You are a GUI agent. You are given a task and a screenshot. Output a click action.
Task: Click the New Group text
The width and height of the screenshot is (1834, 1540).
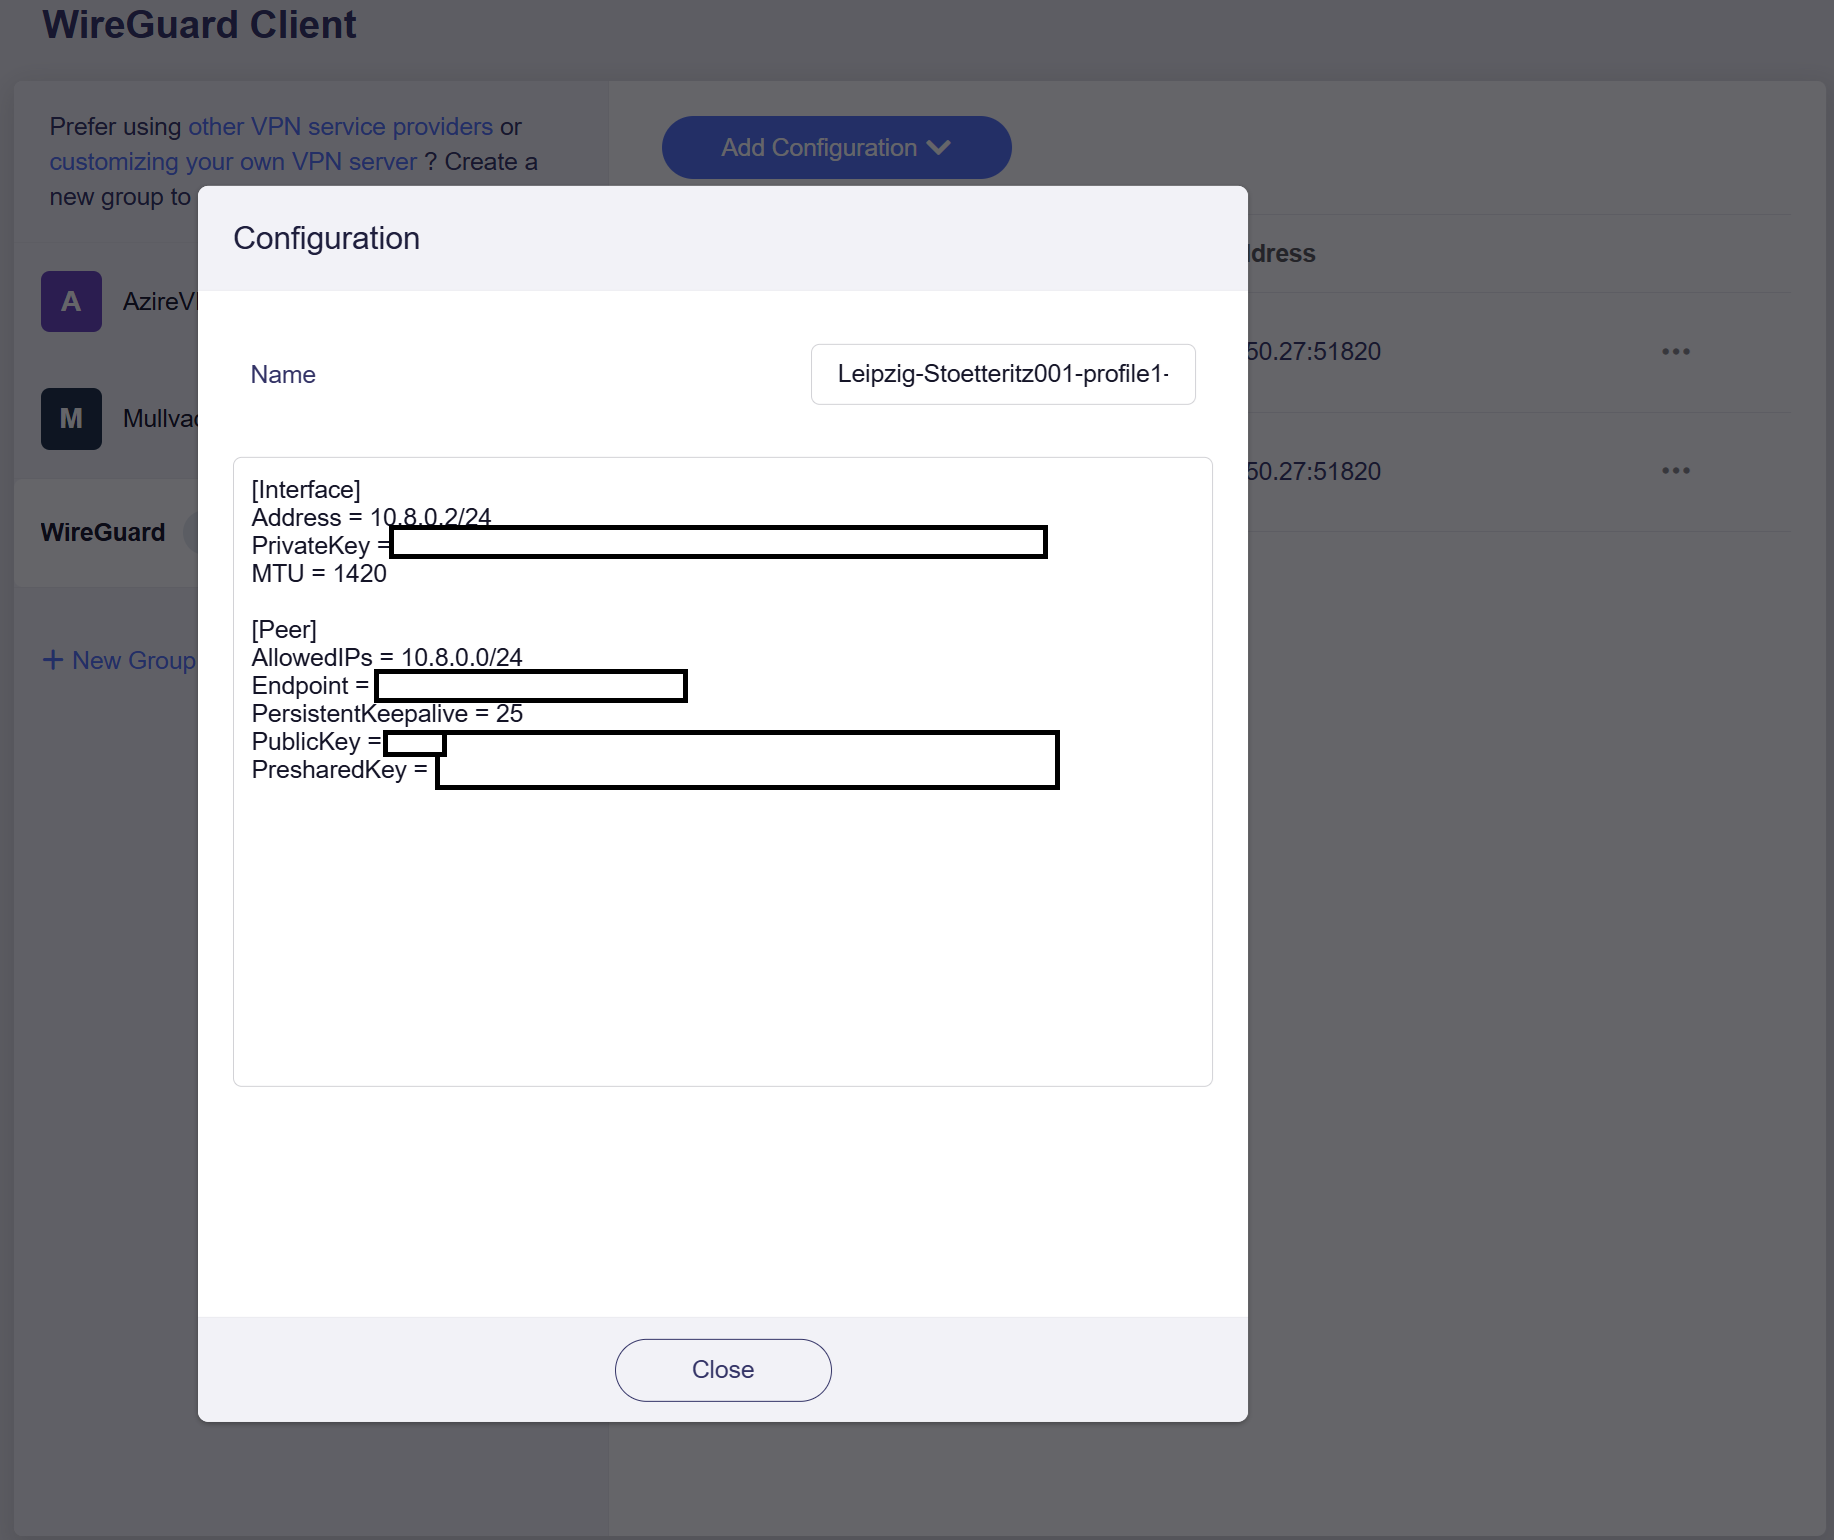pos(134,660)
